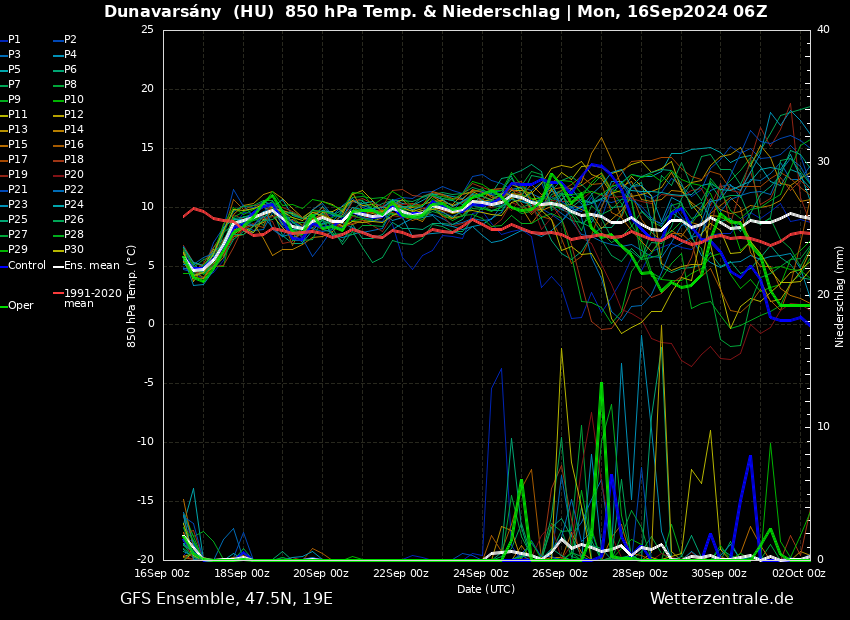Select the 24Sep 00z date tick
The width and height of the screenshot is (850, 620).
481,574
